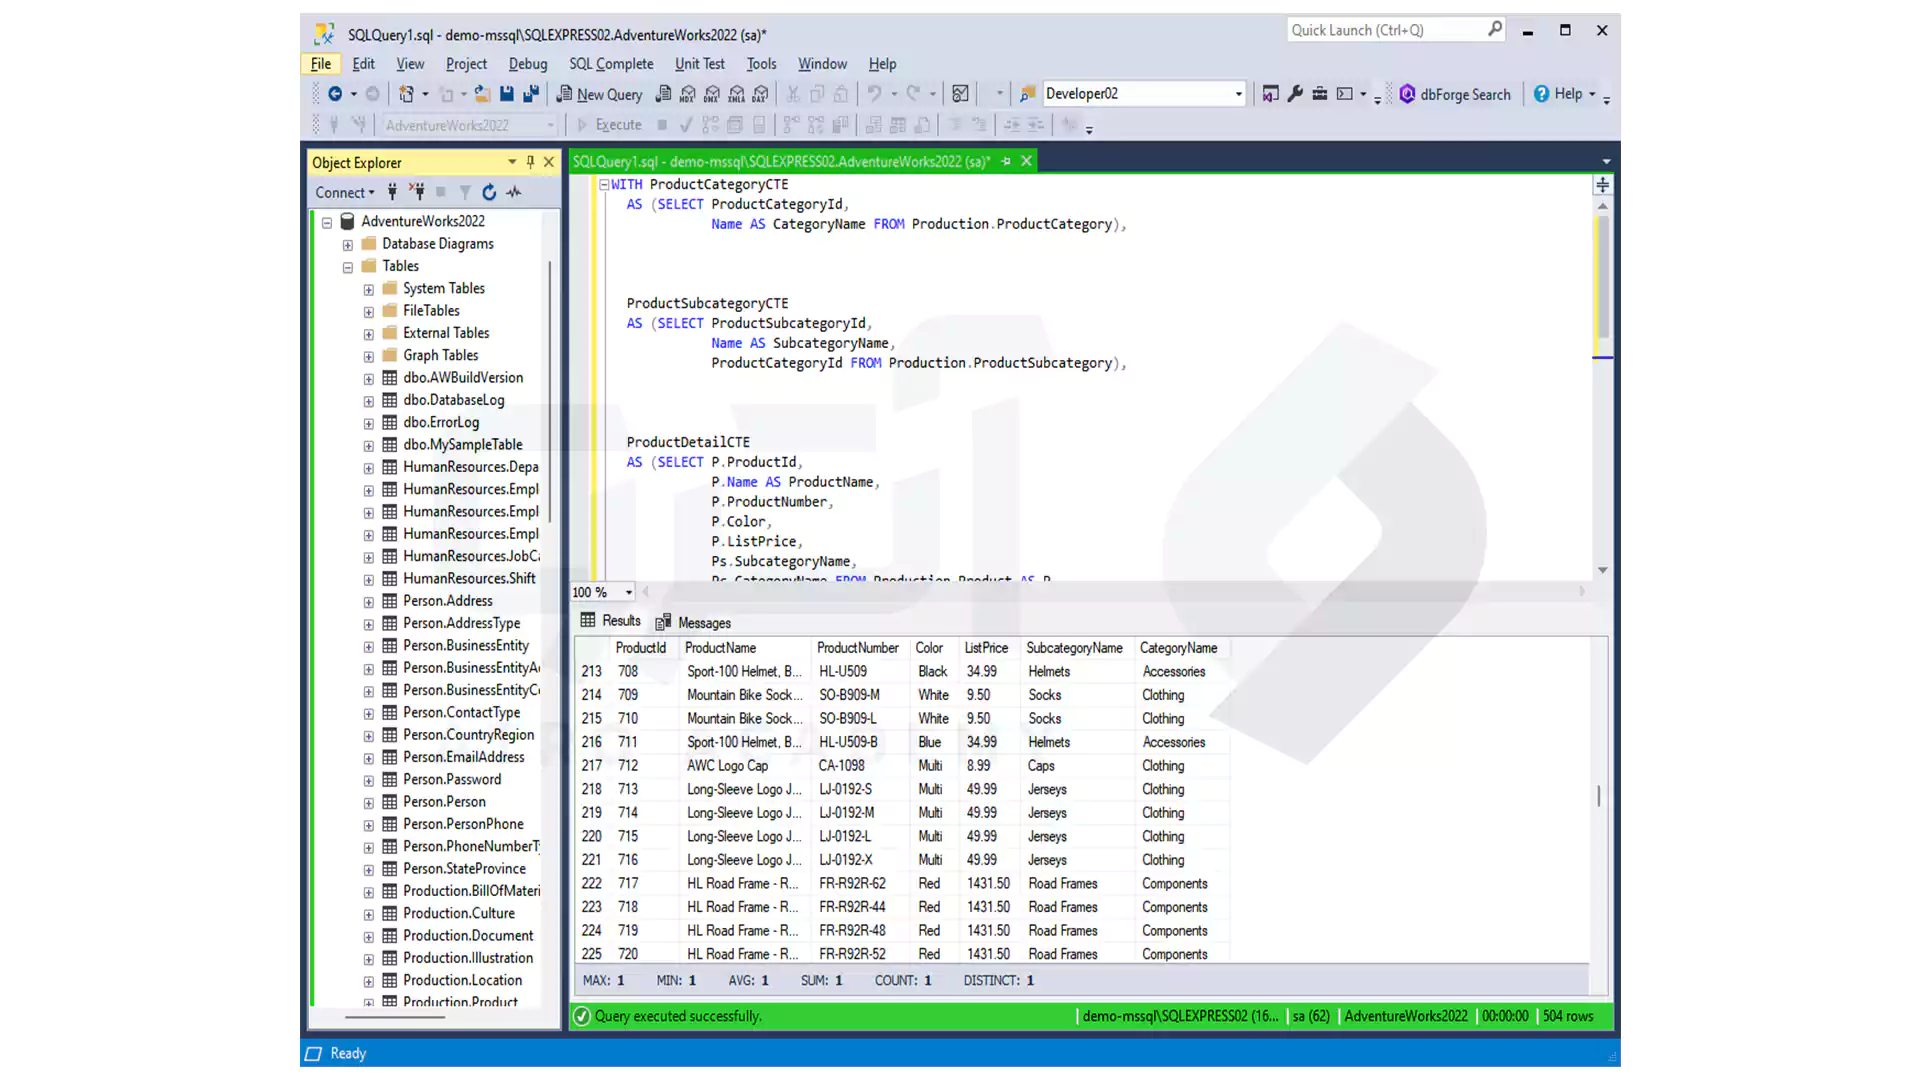This screenshot has width=1920, height=1080.
Task: Click the disconnect icon in Object Explorer
Action: tap(417, 192)
